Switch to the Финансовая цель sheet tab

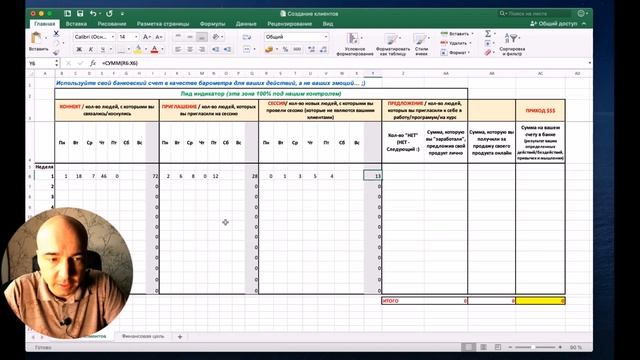[x=143, y=336]
